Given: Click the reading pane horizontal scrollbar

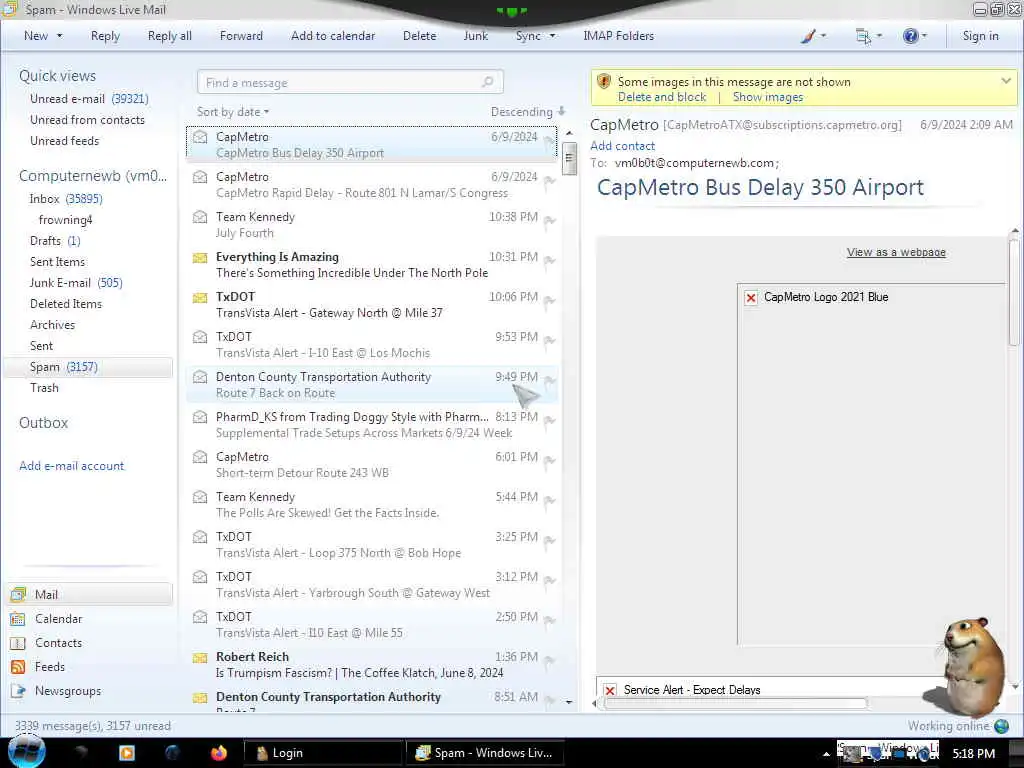Looking at the screenshot, I should click(x=736, y=703).
